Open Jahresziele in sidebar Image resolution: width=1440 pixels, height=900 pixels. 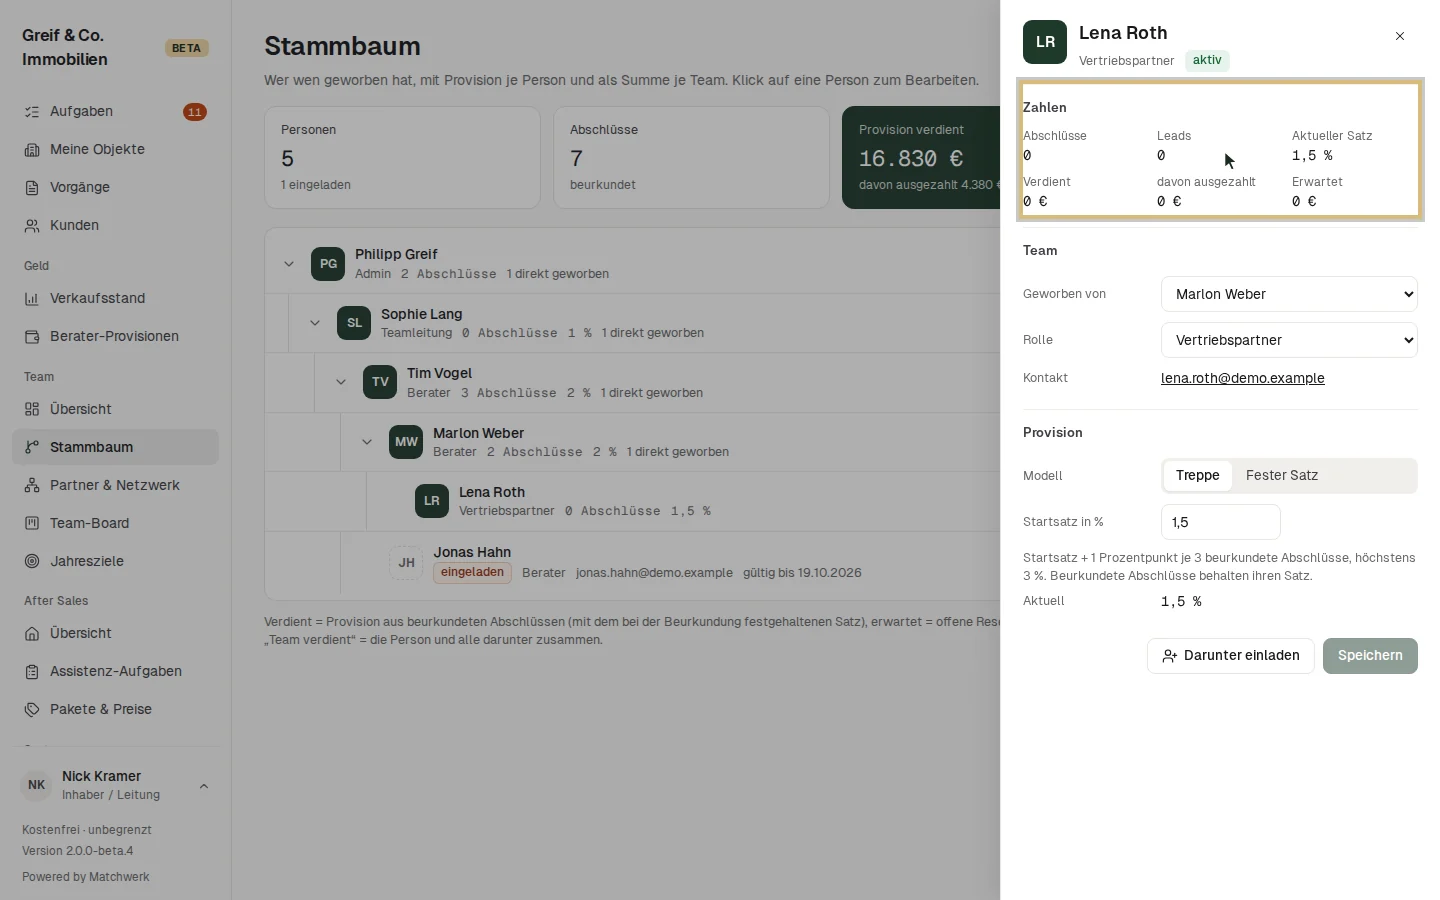click(x=115, y=562)
